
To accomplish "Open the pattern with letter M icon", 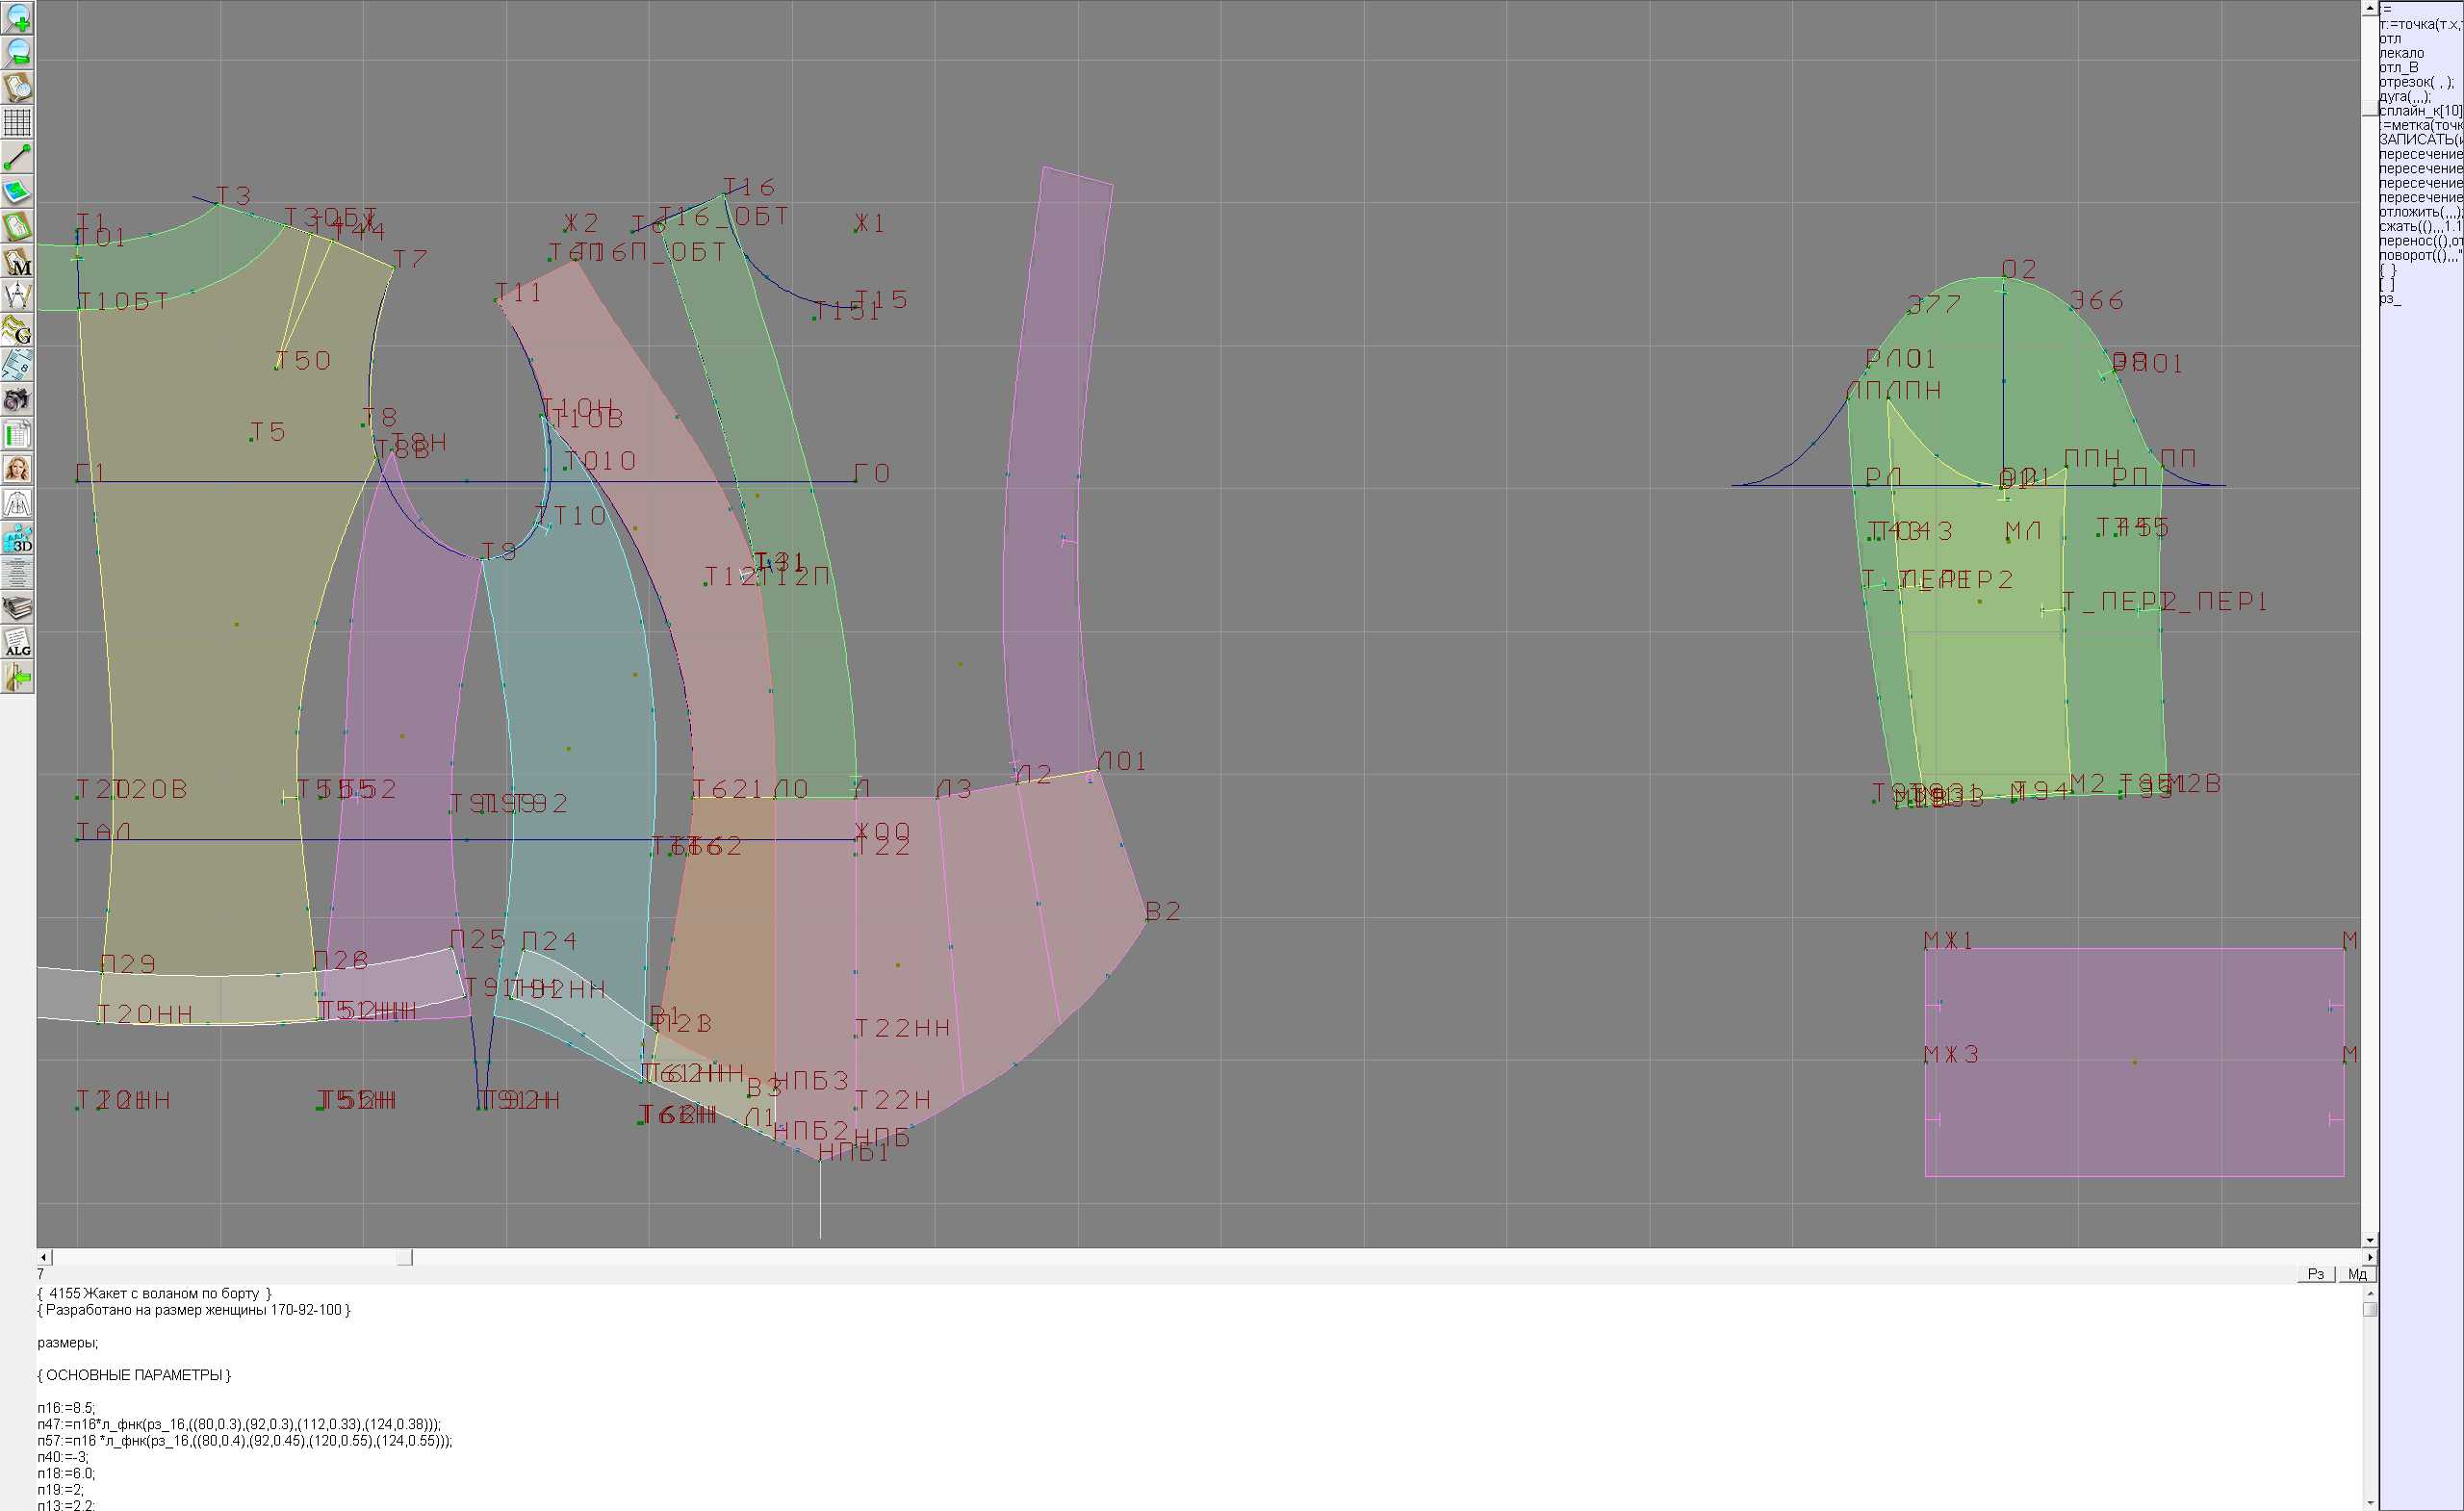I will coord(18,261).
